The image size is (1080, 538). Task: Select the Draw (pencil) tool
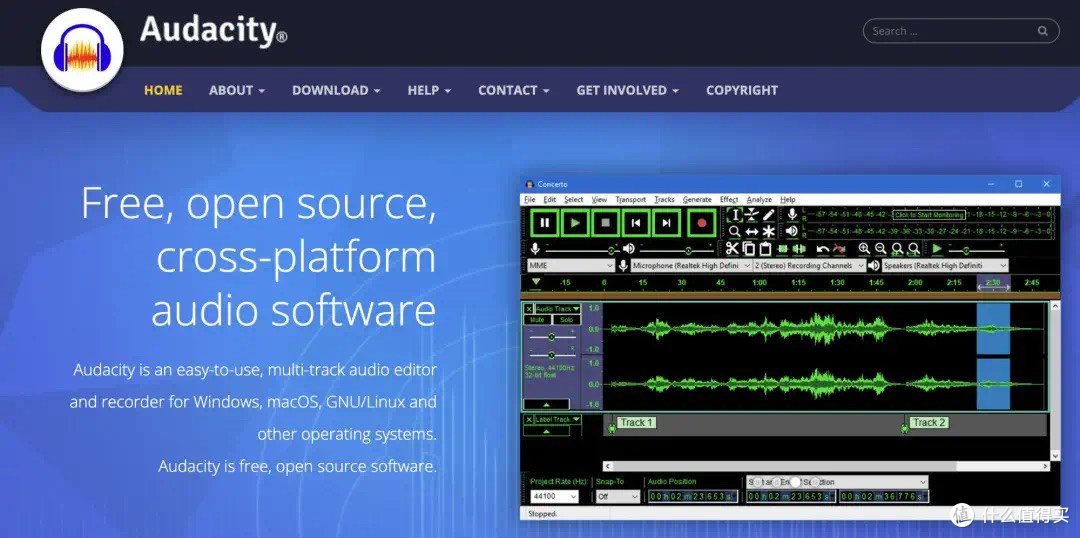pyautogui.click(x=769, y=215)
